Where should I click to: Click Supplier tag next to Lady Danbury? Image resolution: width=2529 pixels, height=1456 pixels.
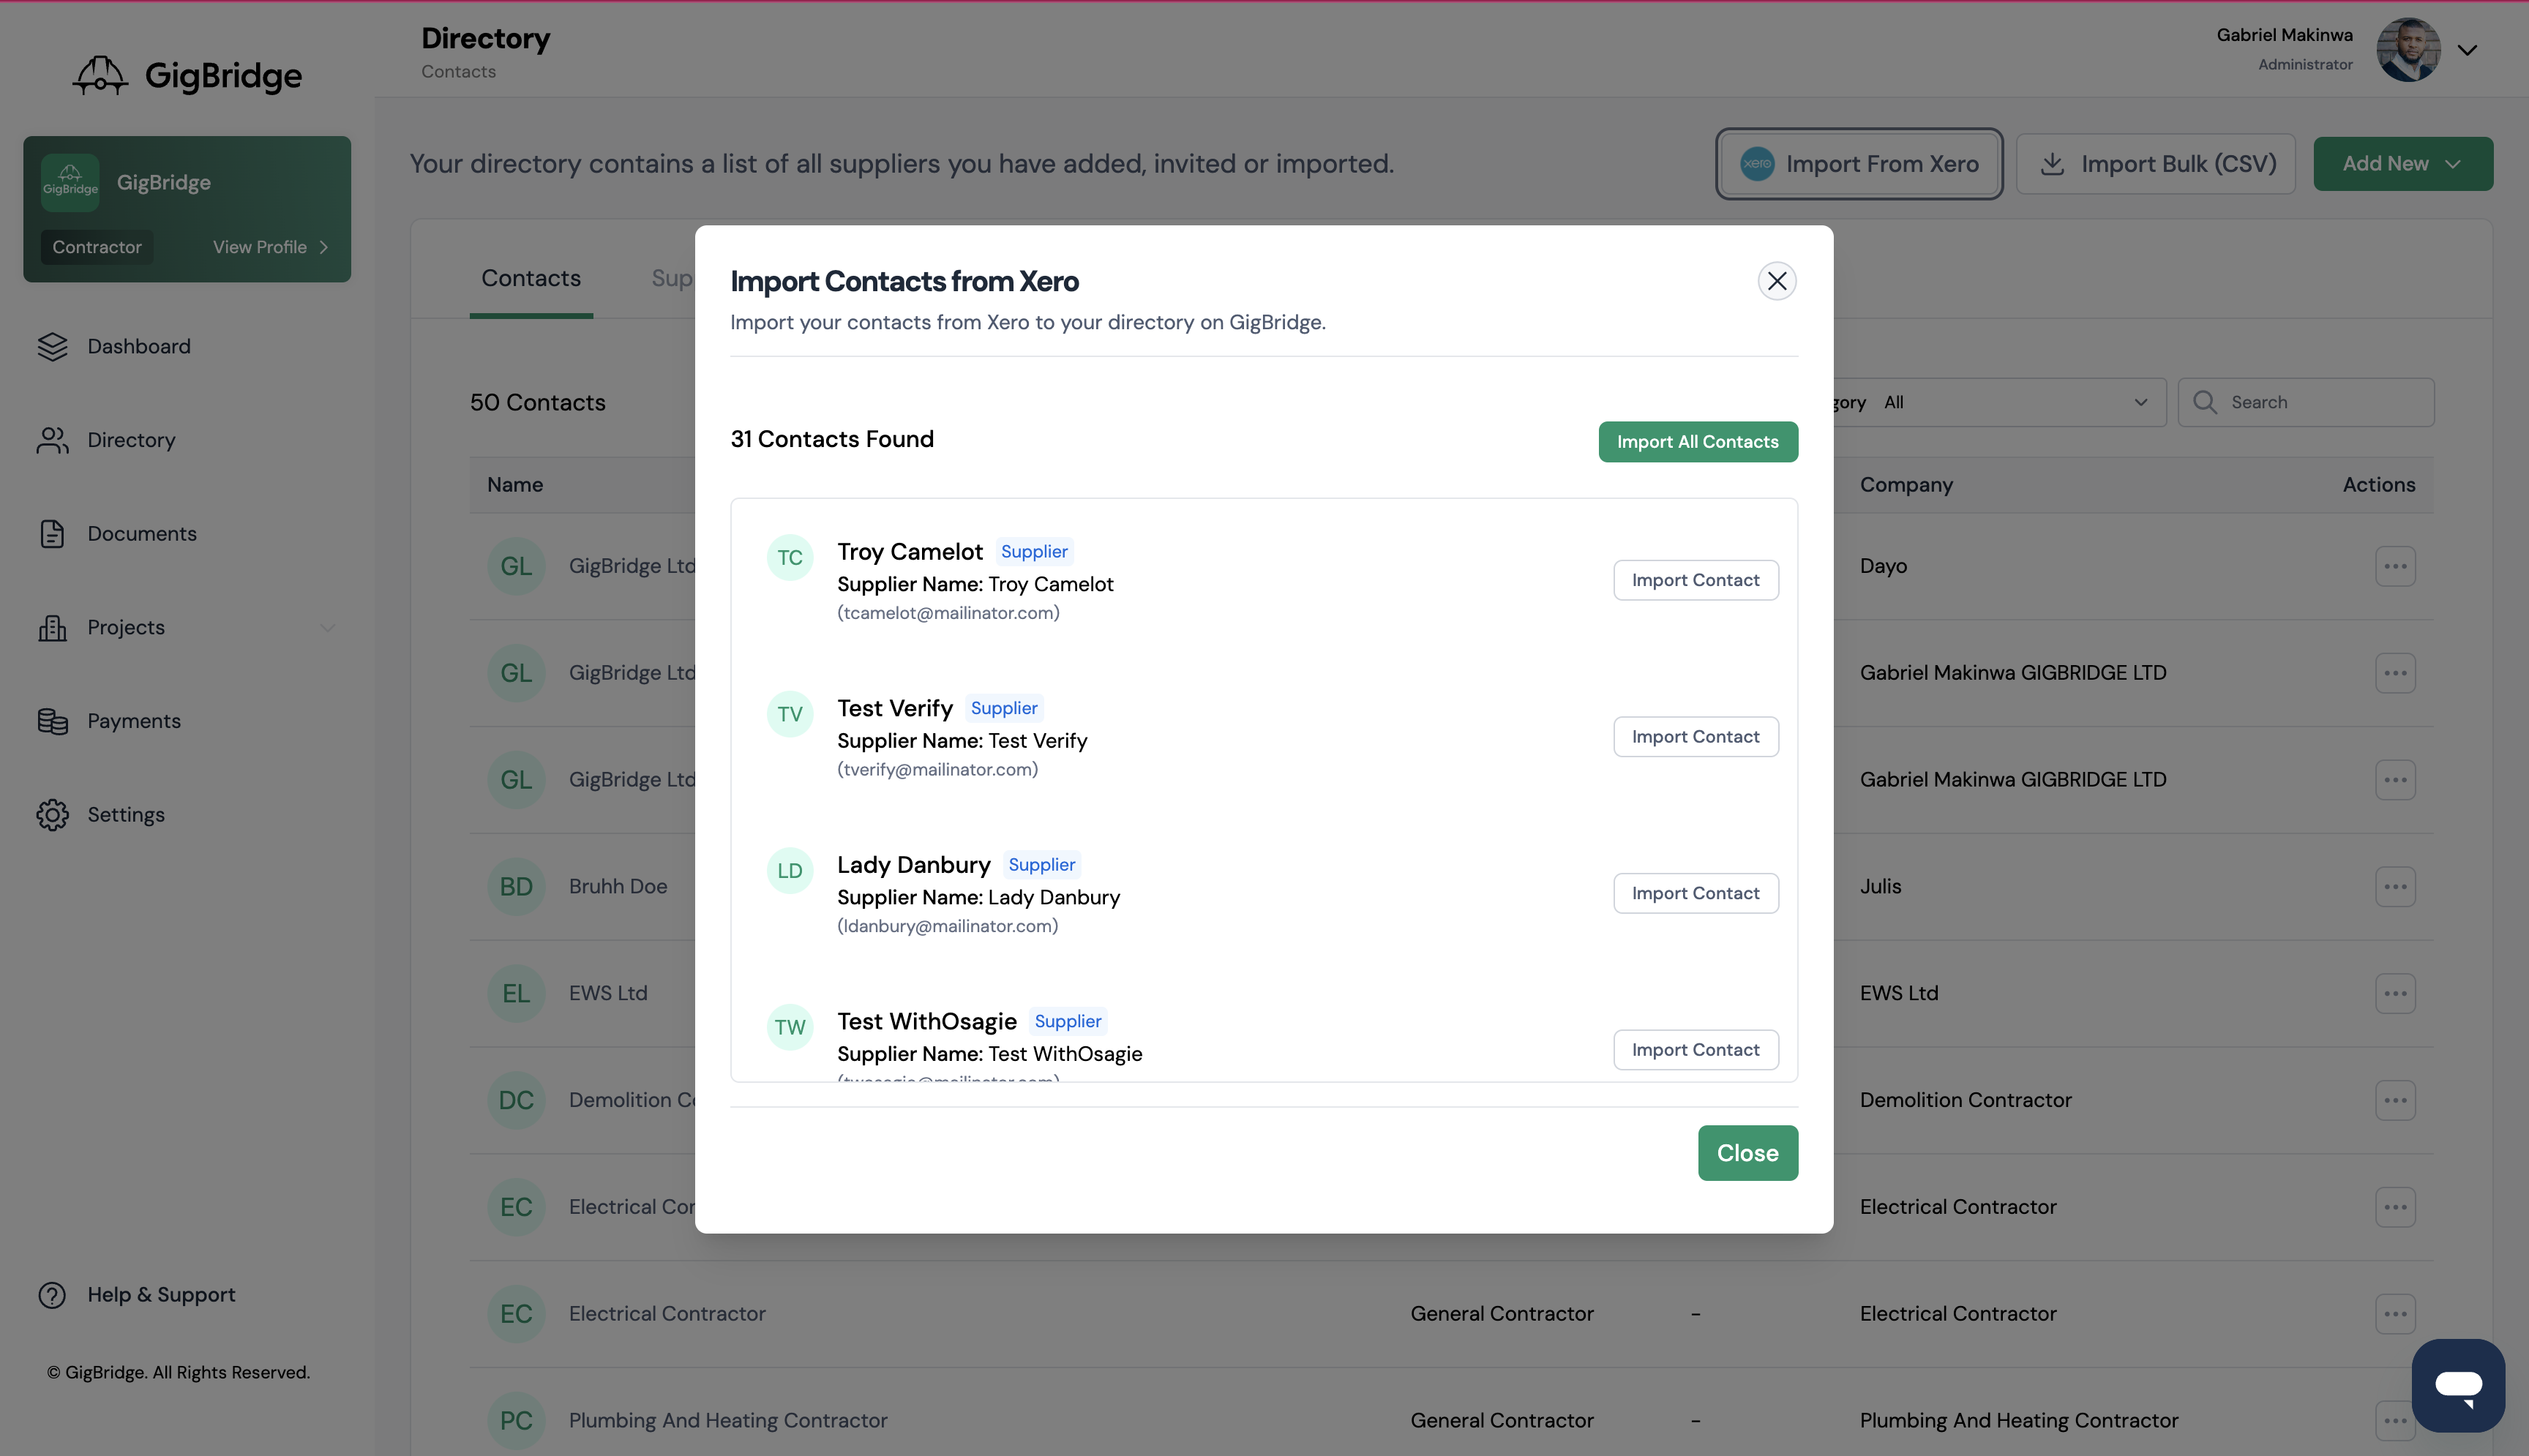click(x=1041, y=865)
